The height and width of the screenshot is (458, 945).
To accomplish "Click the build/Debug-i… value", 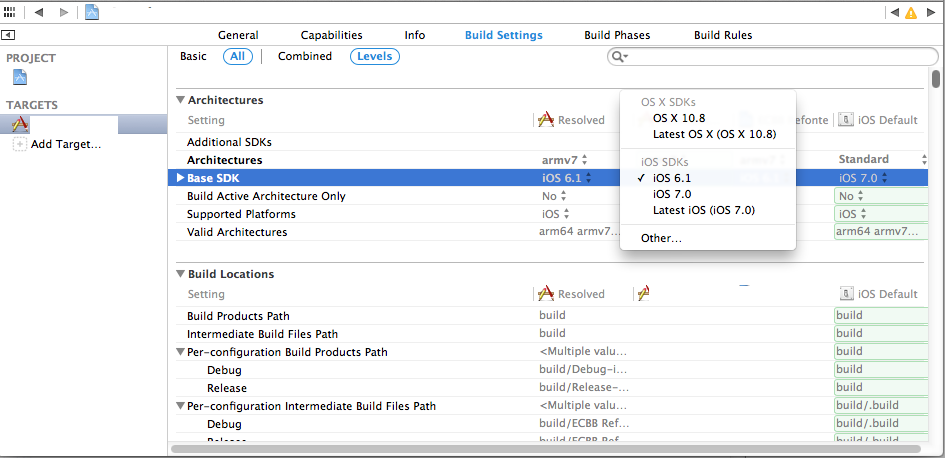I will 583,369.
